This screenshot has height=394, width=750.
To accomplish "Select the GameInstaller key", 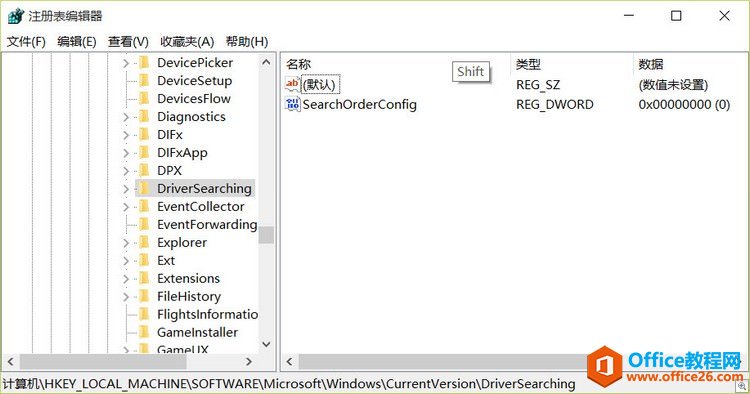I will tap(197, 332).
